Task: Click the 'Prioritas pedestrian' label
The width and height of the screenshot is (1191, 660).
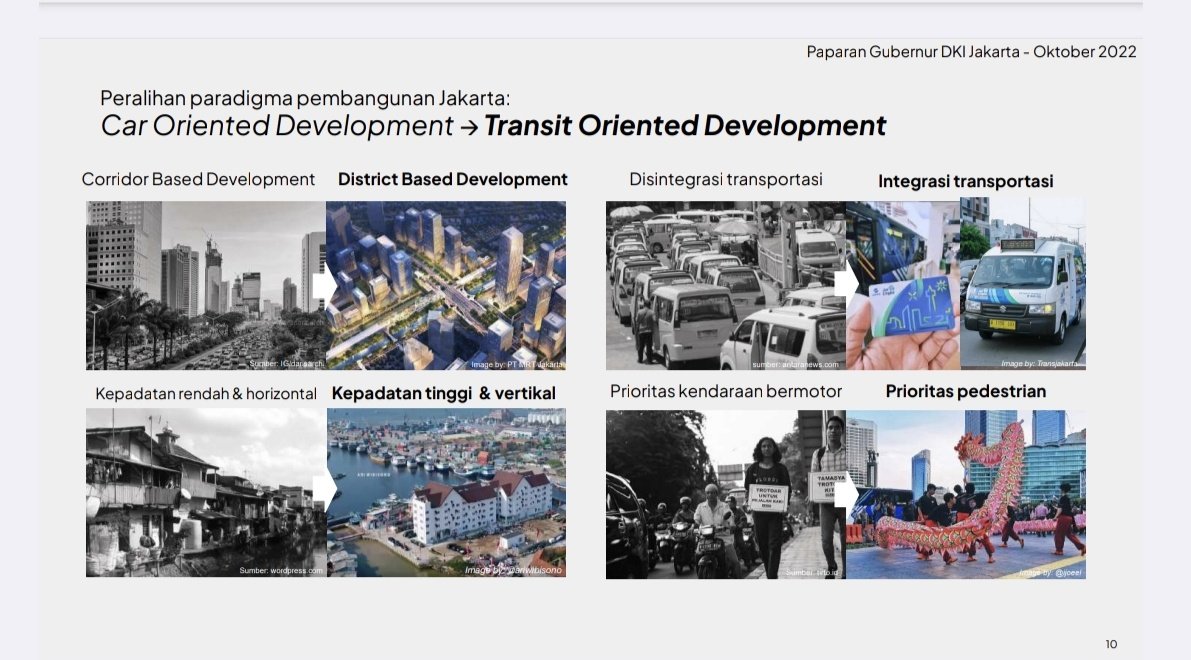Action: tap(965, 391)
